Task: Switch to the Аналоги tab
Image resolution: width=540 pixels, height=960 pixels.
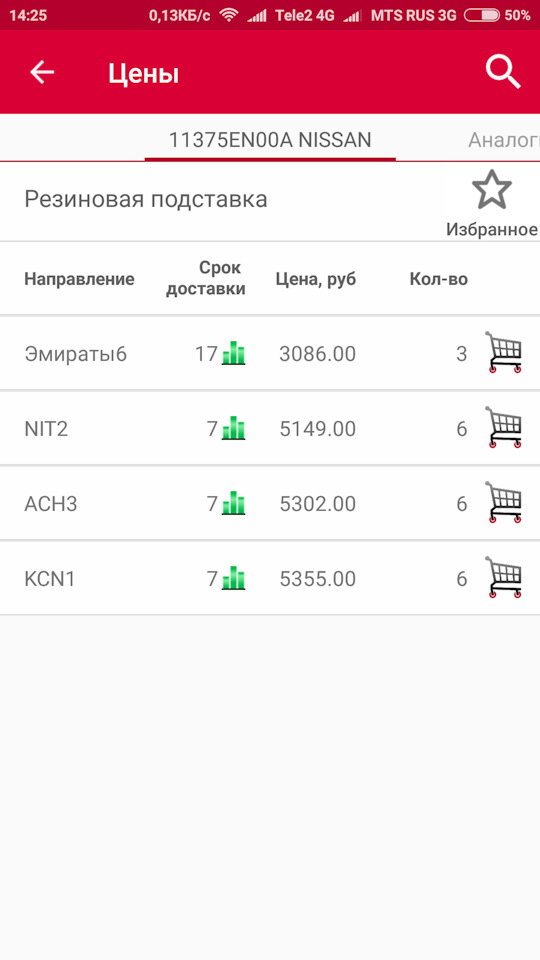Action: (504, 140)
